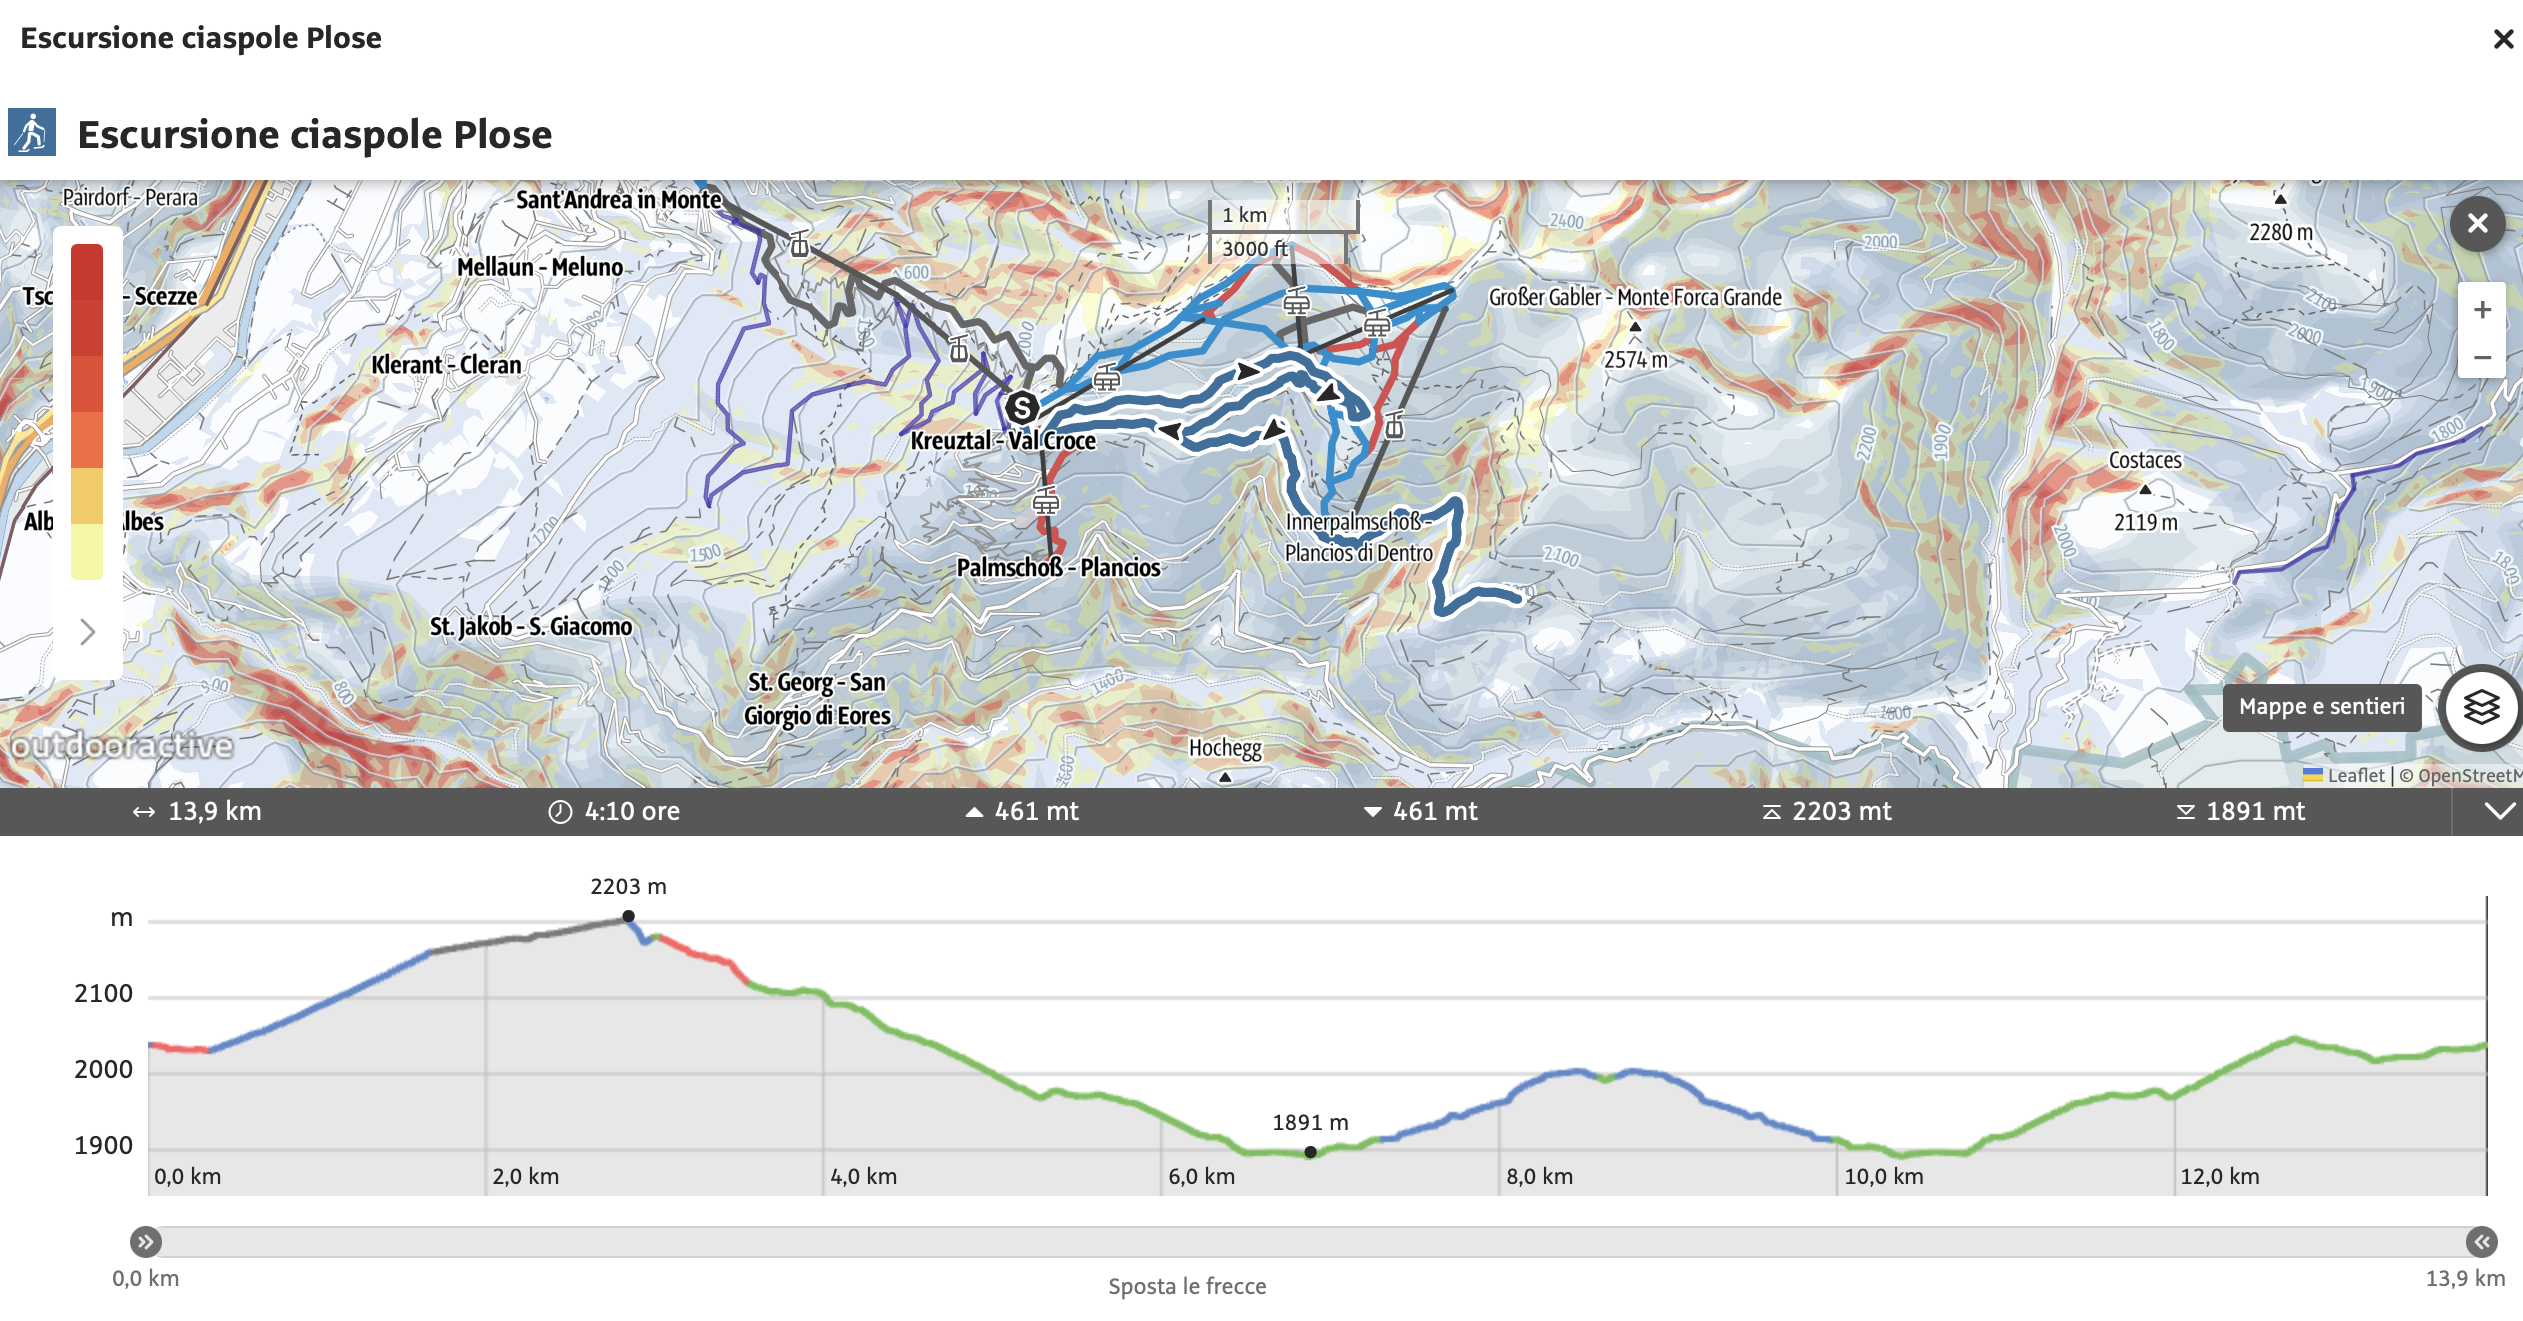This screenshot has width=2523, height=1321.
Task: Click the gondola lift icon near Sant'Andrea
Action: 799,243
